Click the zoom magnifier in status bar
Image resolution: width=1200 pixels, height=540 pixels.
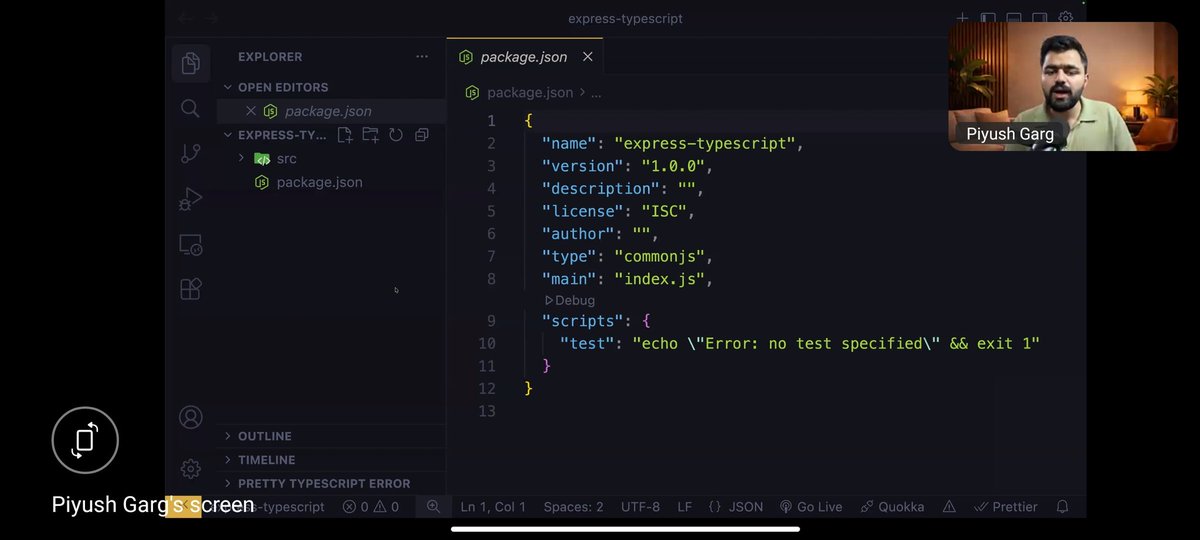click(x=433, y=507)
